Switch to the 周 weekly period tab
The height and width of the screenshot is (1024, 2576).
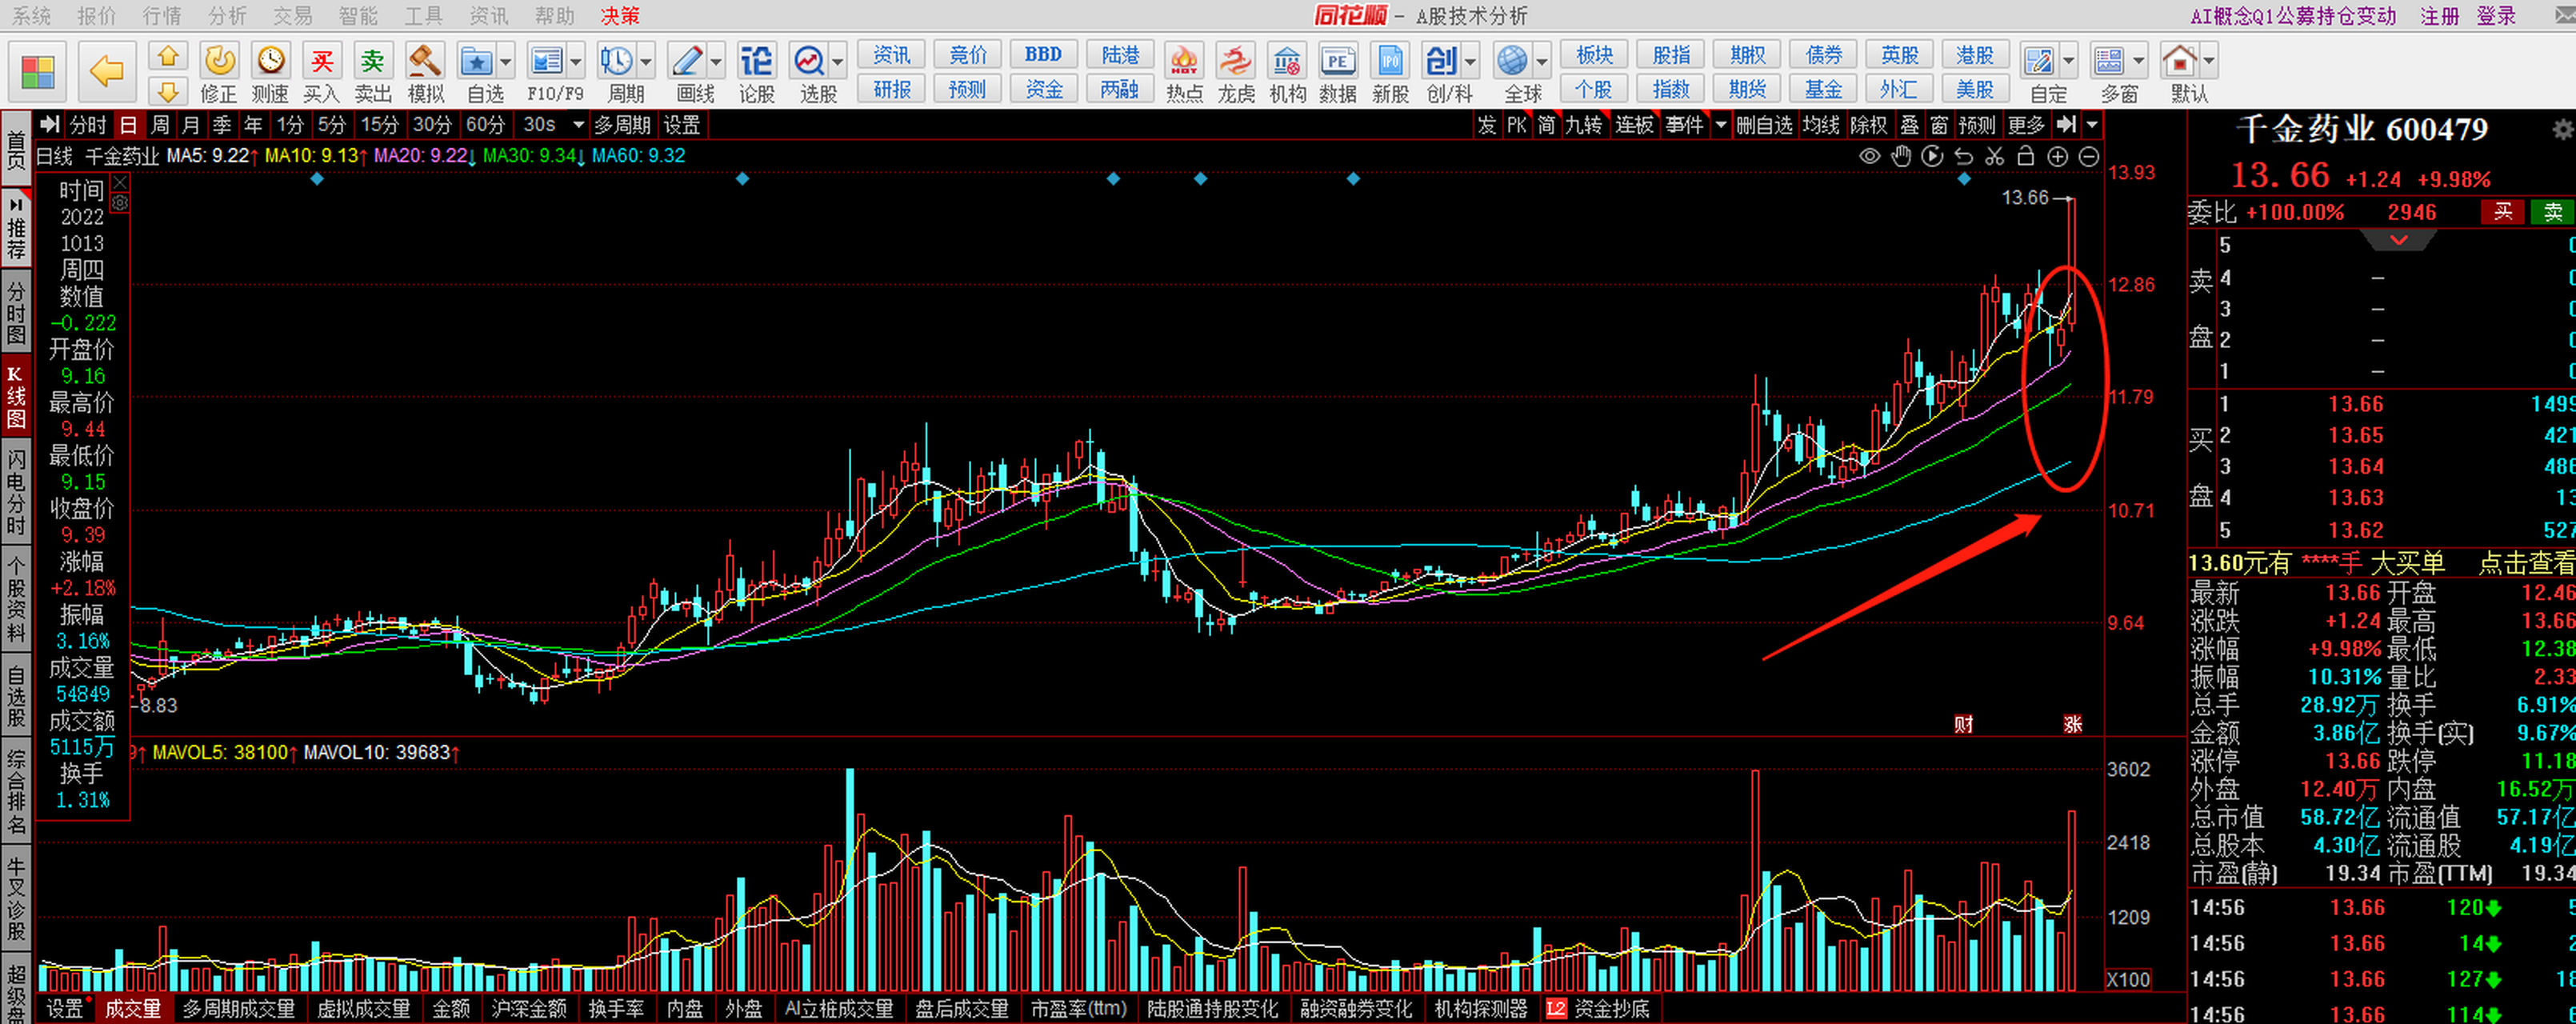pos(160,125)
